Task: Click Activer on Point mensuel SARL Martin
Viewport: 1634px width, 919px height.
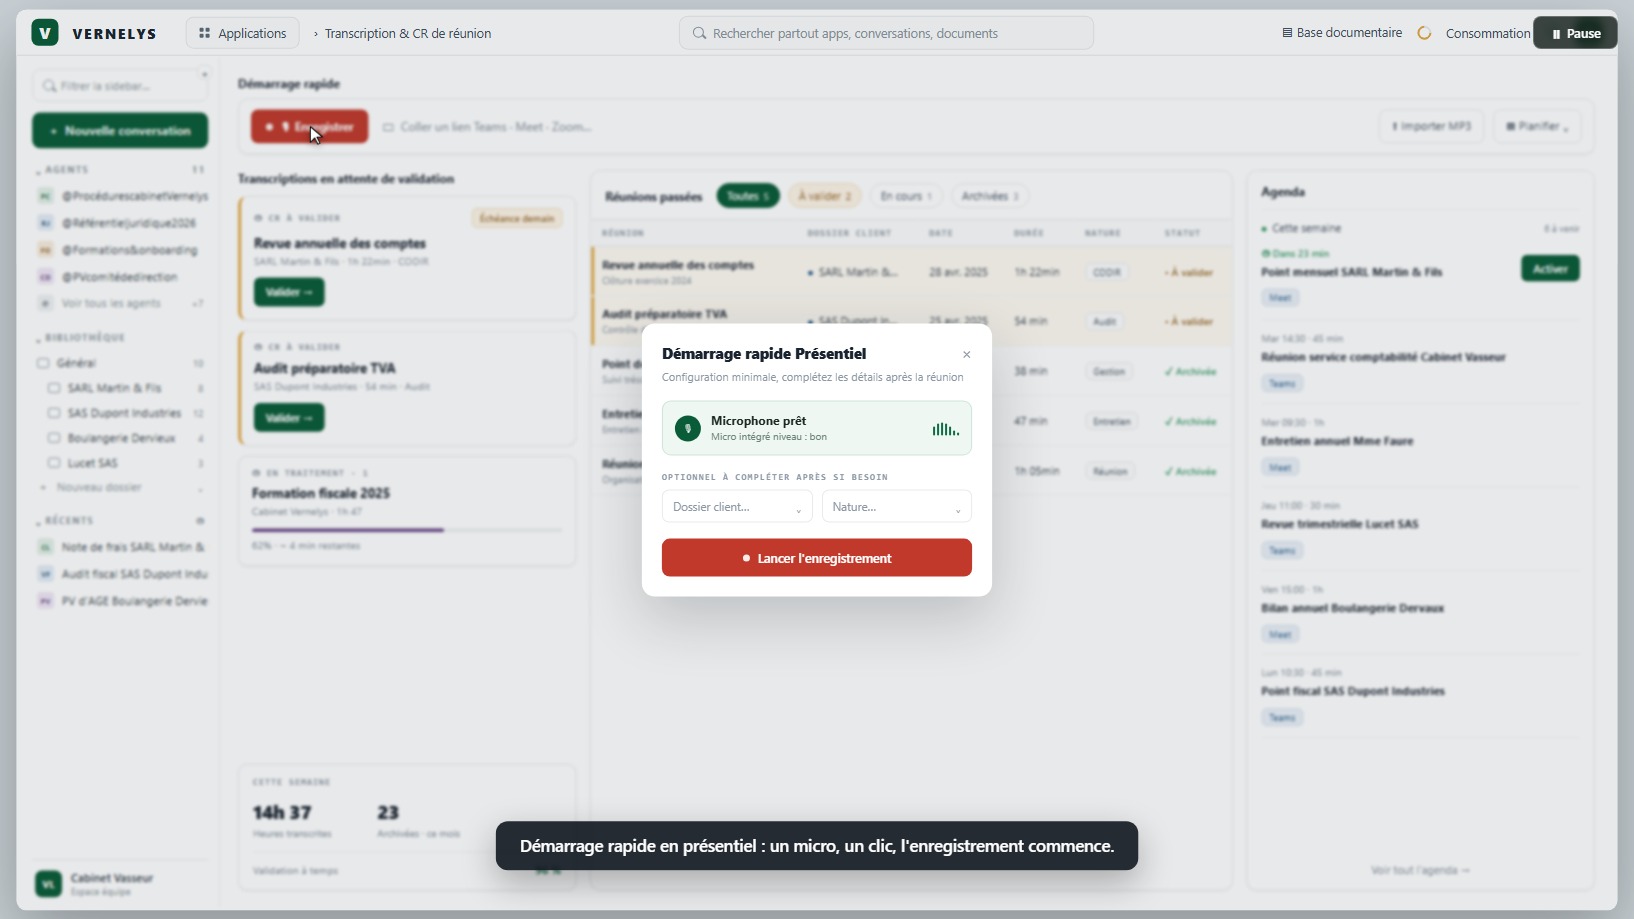Action: [x=1550, y=269]
